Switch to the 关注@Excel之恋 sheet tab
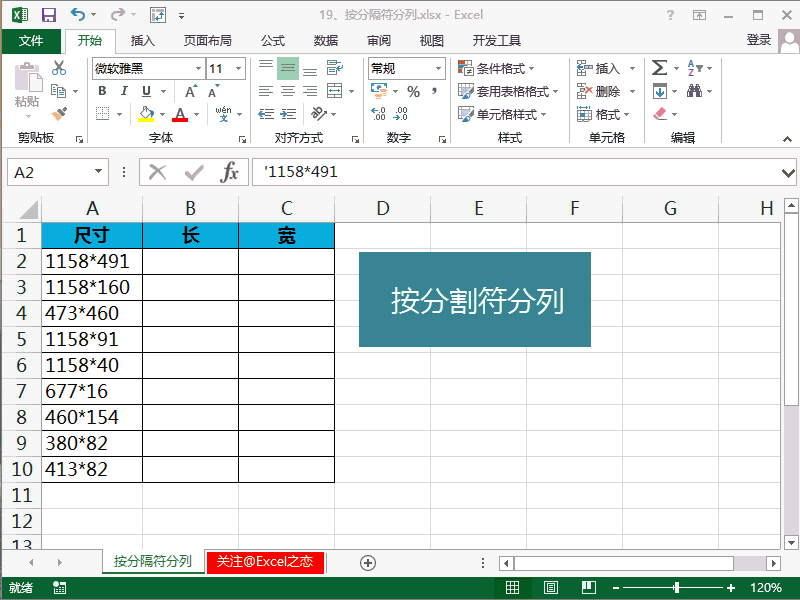The width and height of the screenshot is (800, 600). pos(265,562)
